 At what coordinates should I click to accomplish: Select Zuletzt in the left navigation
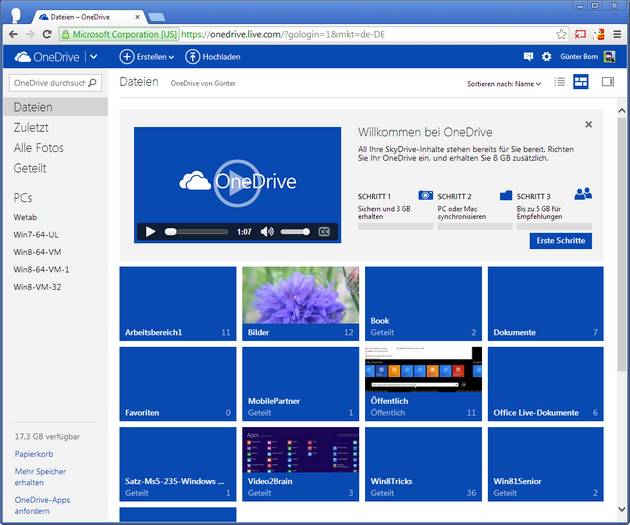pos(31,127)
